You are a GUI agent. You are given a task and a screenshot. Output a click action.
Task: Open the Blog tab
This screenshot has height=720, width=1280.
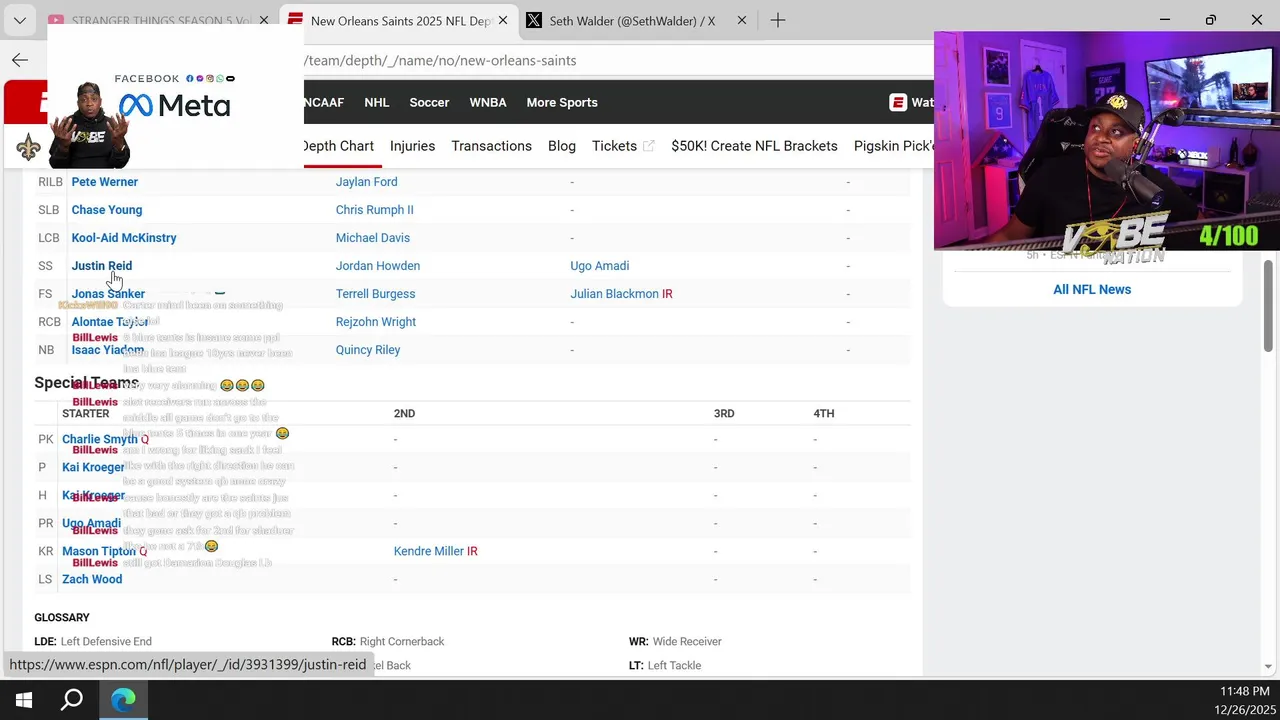(x=562, y=146)
